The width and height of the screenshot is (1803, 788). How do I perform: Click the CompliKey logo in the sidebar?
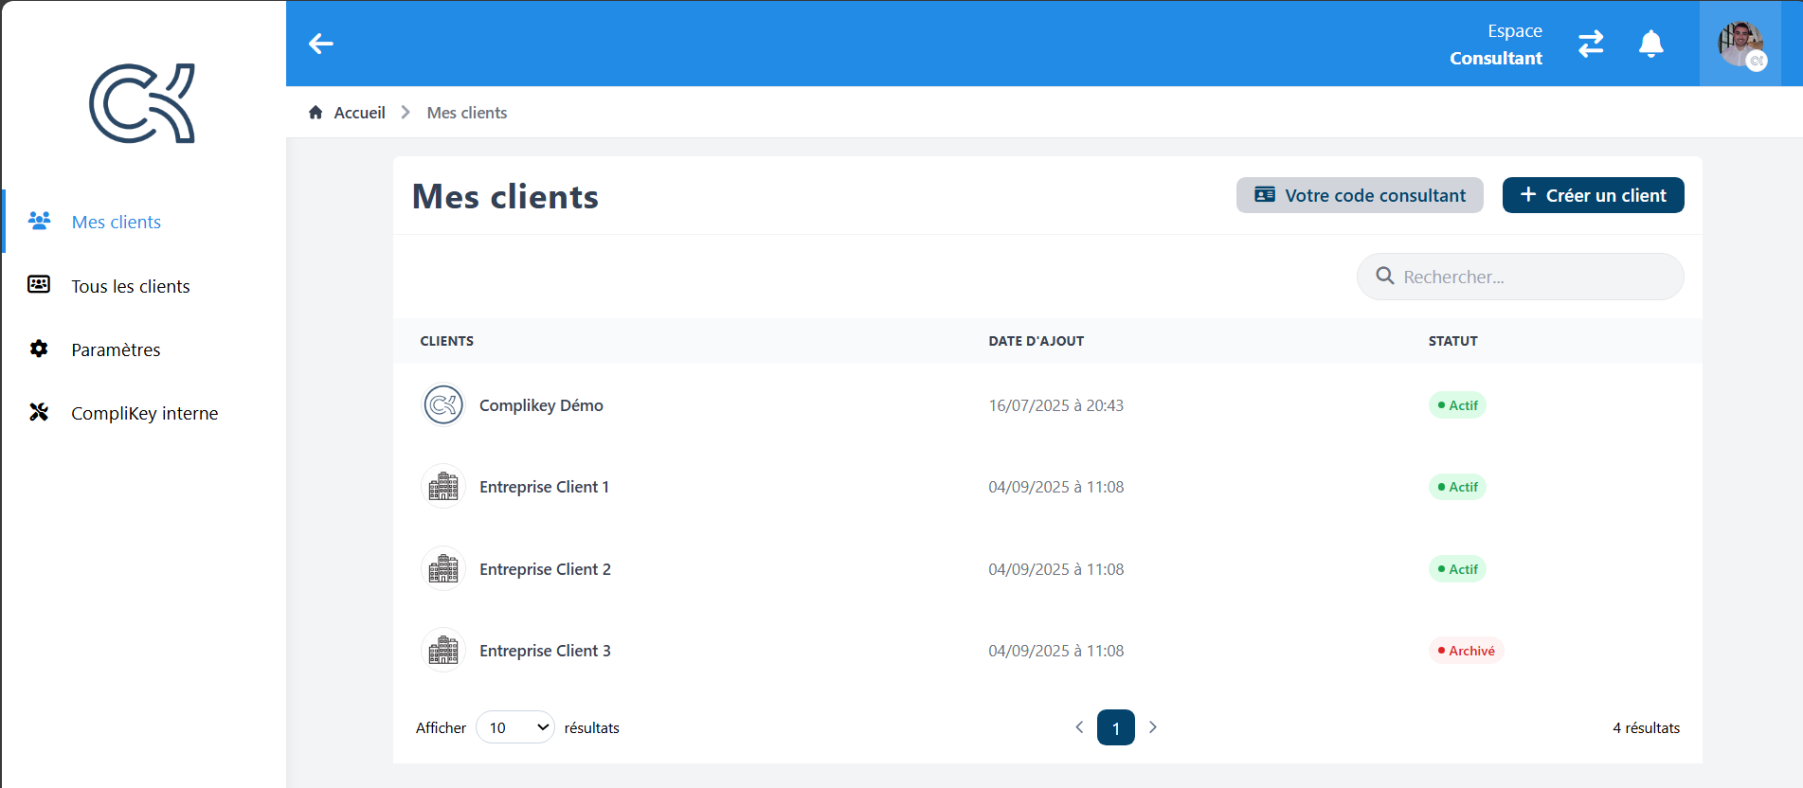142,104
